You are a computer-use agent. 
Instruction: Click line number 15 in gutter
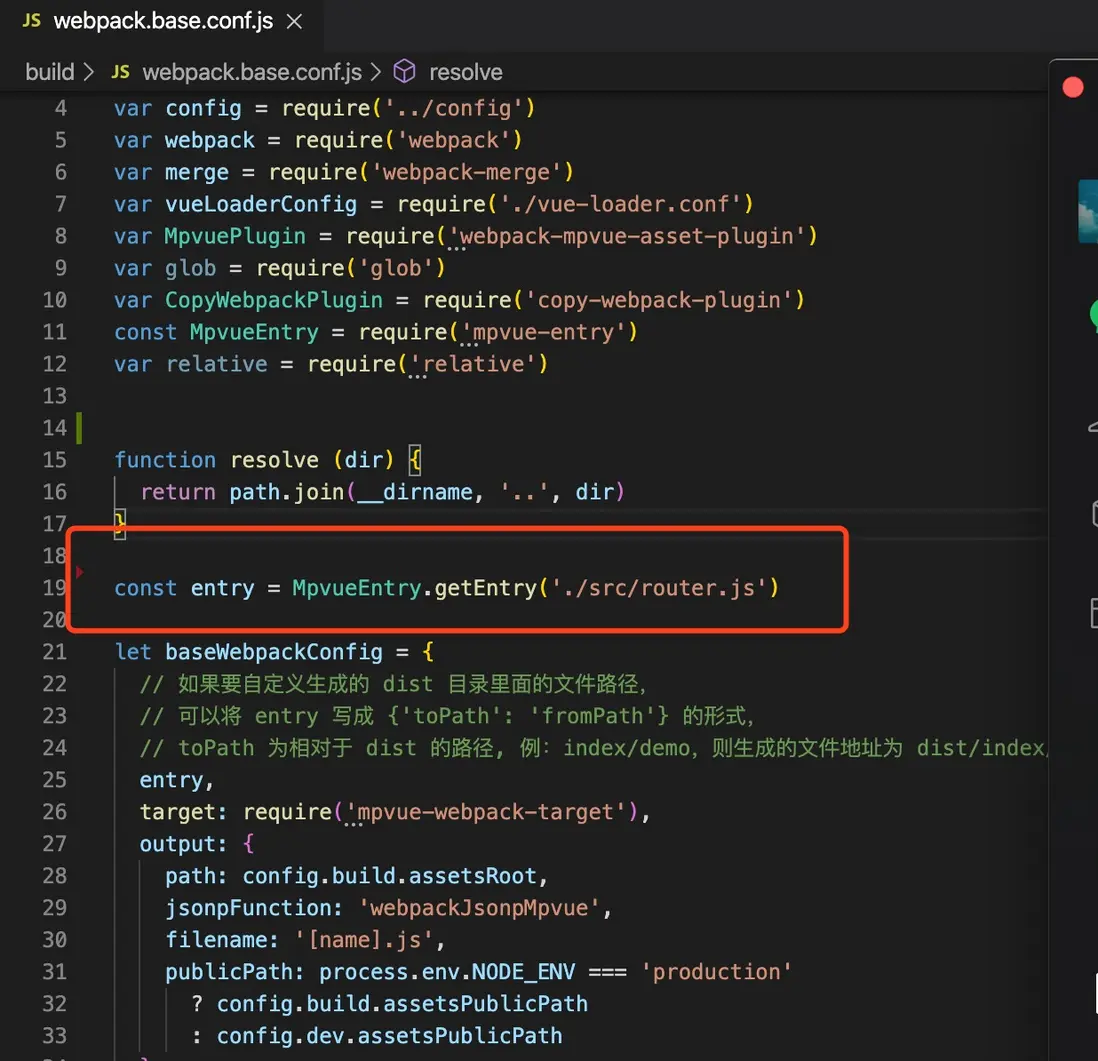55,460
